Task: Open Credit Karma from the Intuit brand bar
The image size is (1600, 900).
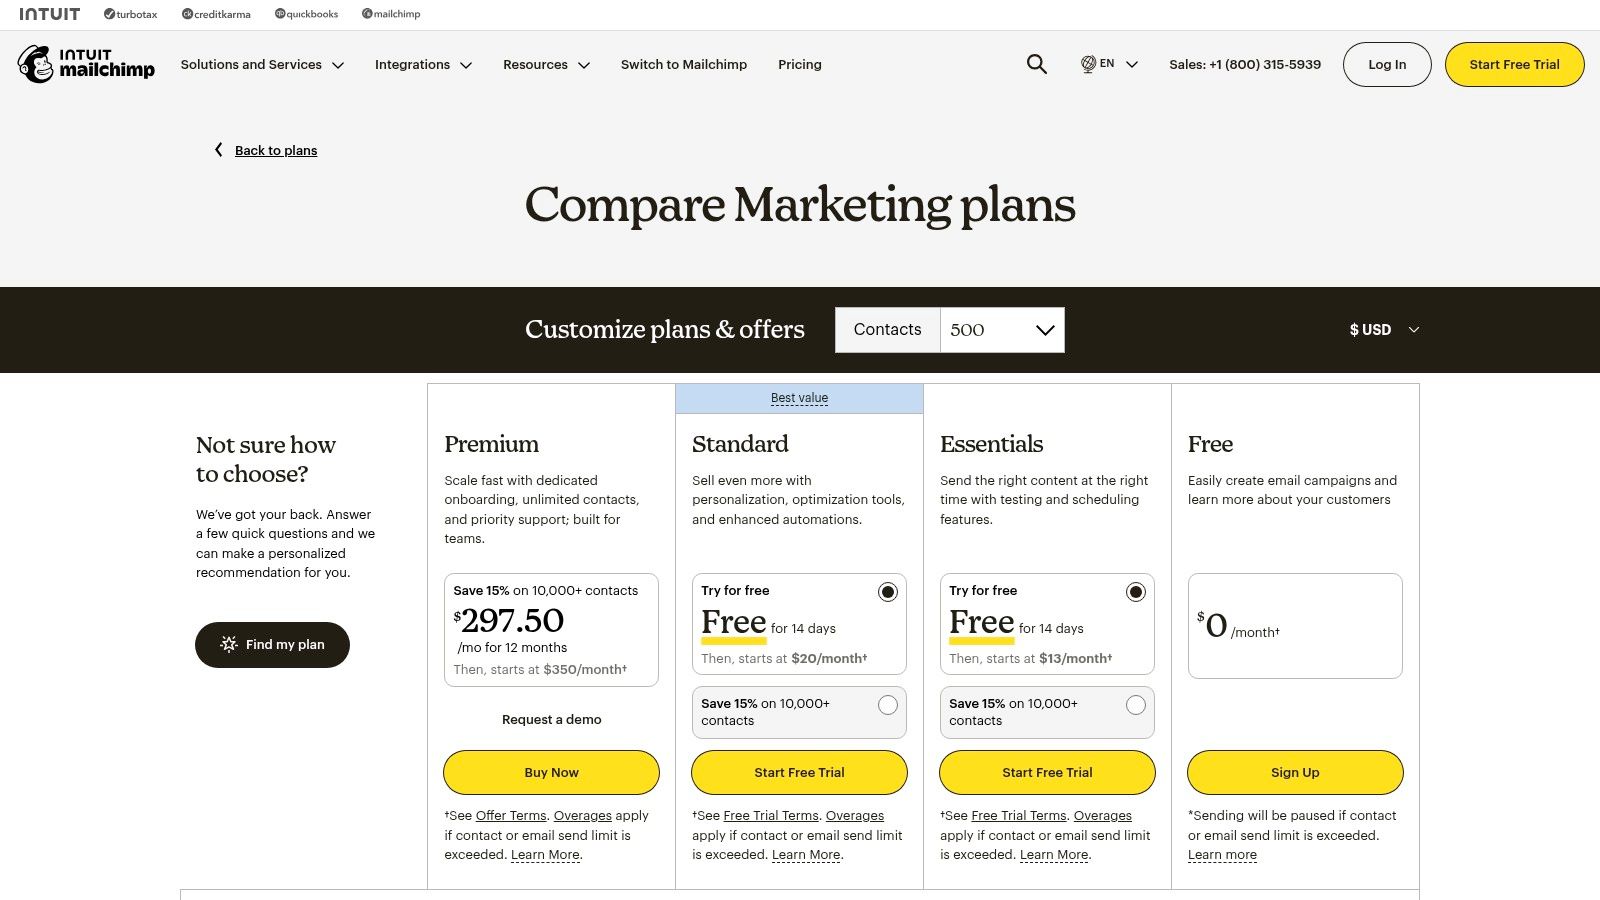Action: coord(185,14)
